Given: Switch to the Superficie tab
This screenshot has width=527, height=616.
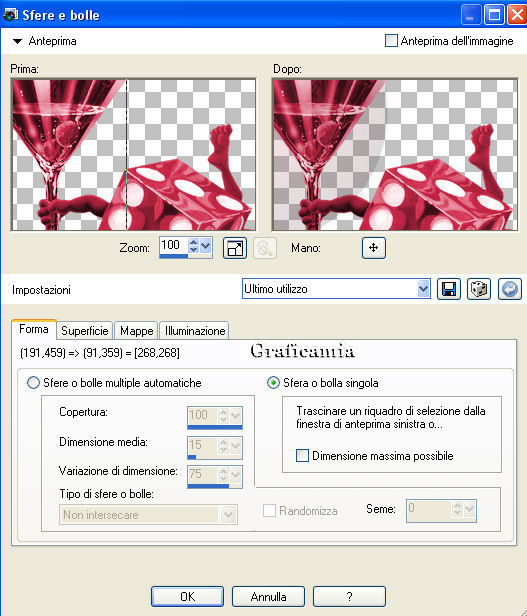Looking at the screenshot, I should (85, 330).
